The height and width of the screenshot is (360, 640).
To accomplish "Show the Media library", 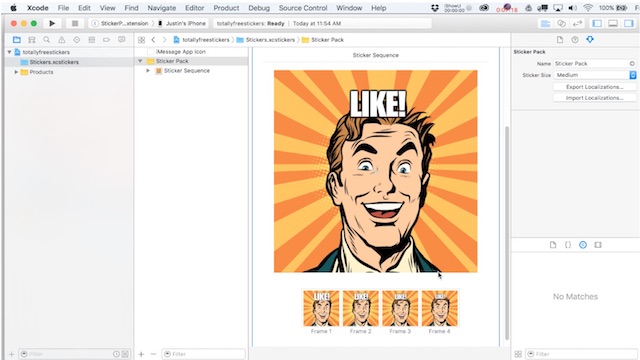I will (598, 245).
